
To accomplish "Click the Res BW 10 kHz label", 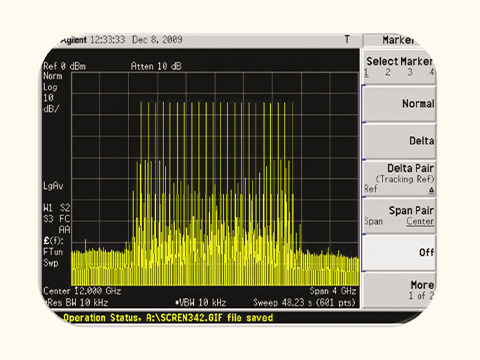I will [x=77, y=303].
